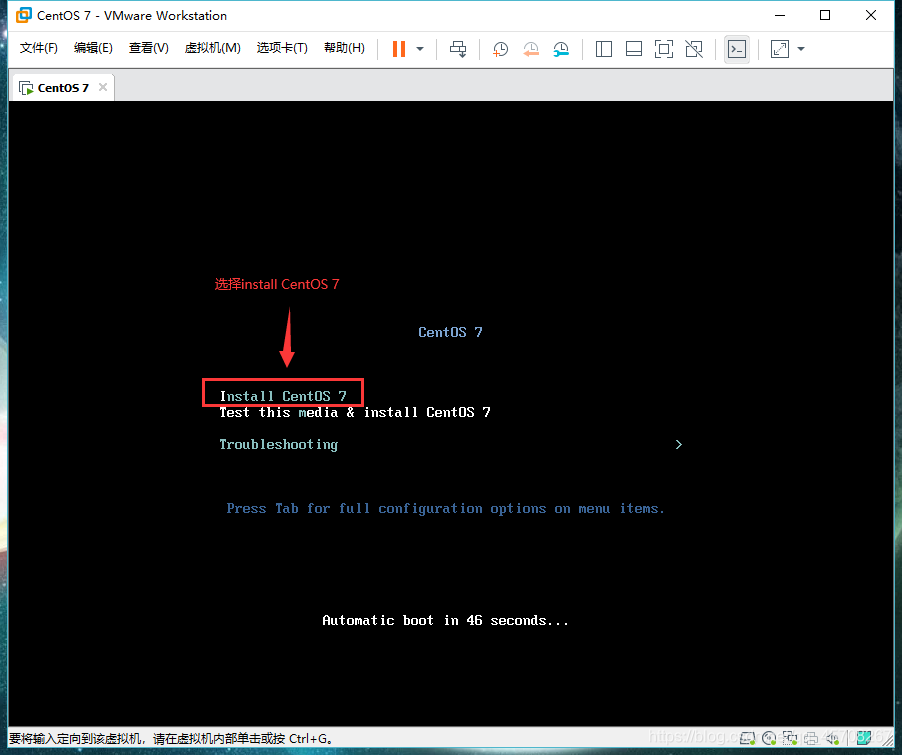Select Install CentOS 7 boot entry

(283, 396)
